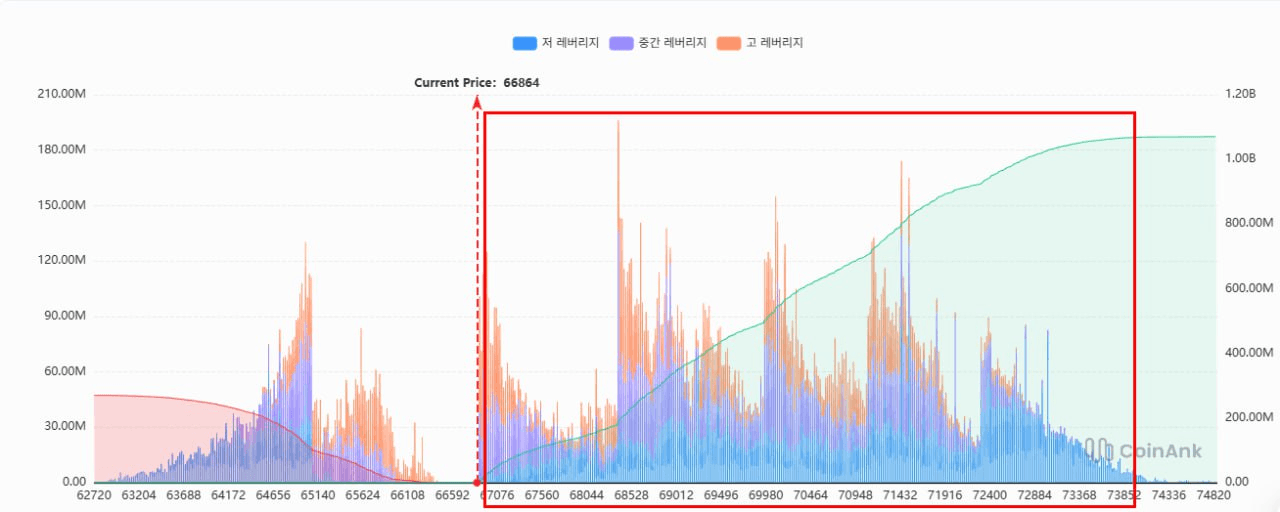Click the CoinAnk watermark logo icon
Image resolution: width=1280 pixels, height=512 pixels.
(x=1099, y=450)
